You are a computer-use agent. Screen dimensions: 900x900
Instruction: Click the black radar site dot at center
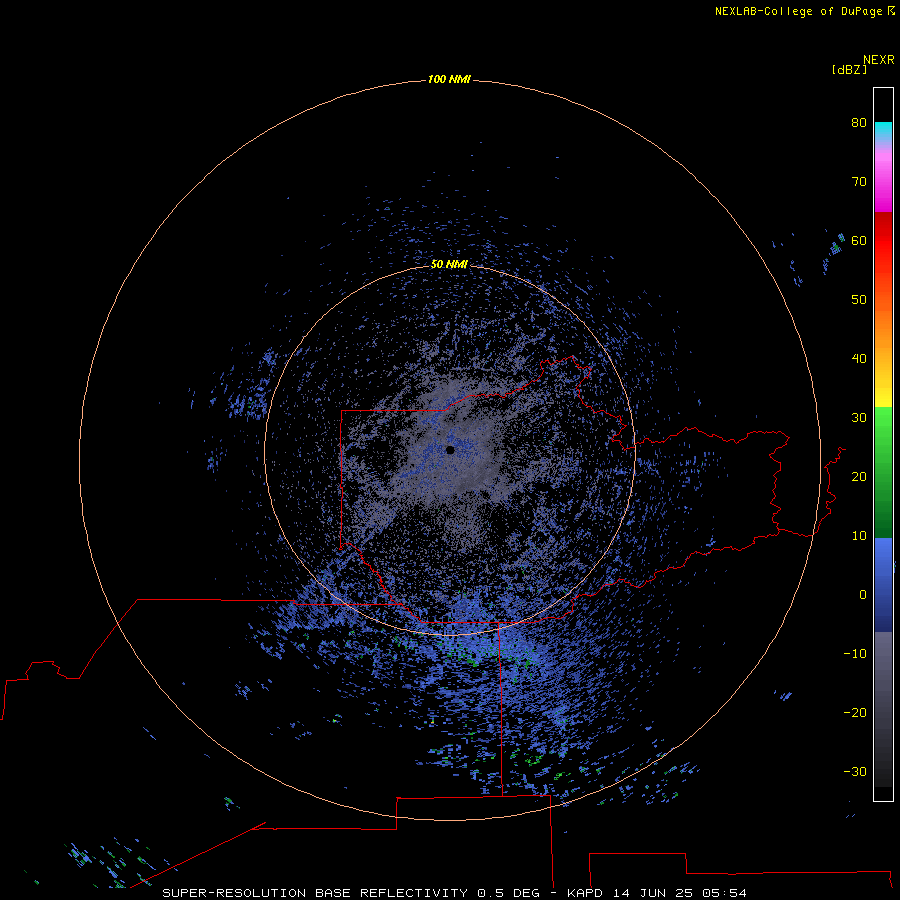(x=450, y=450)
